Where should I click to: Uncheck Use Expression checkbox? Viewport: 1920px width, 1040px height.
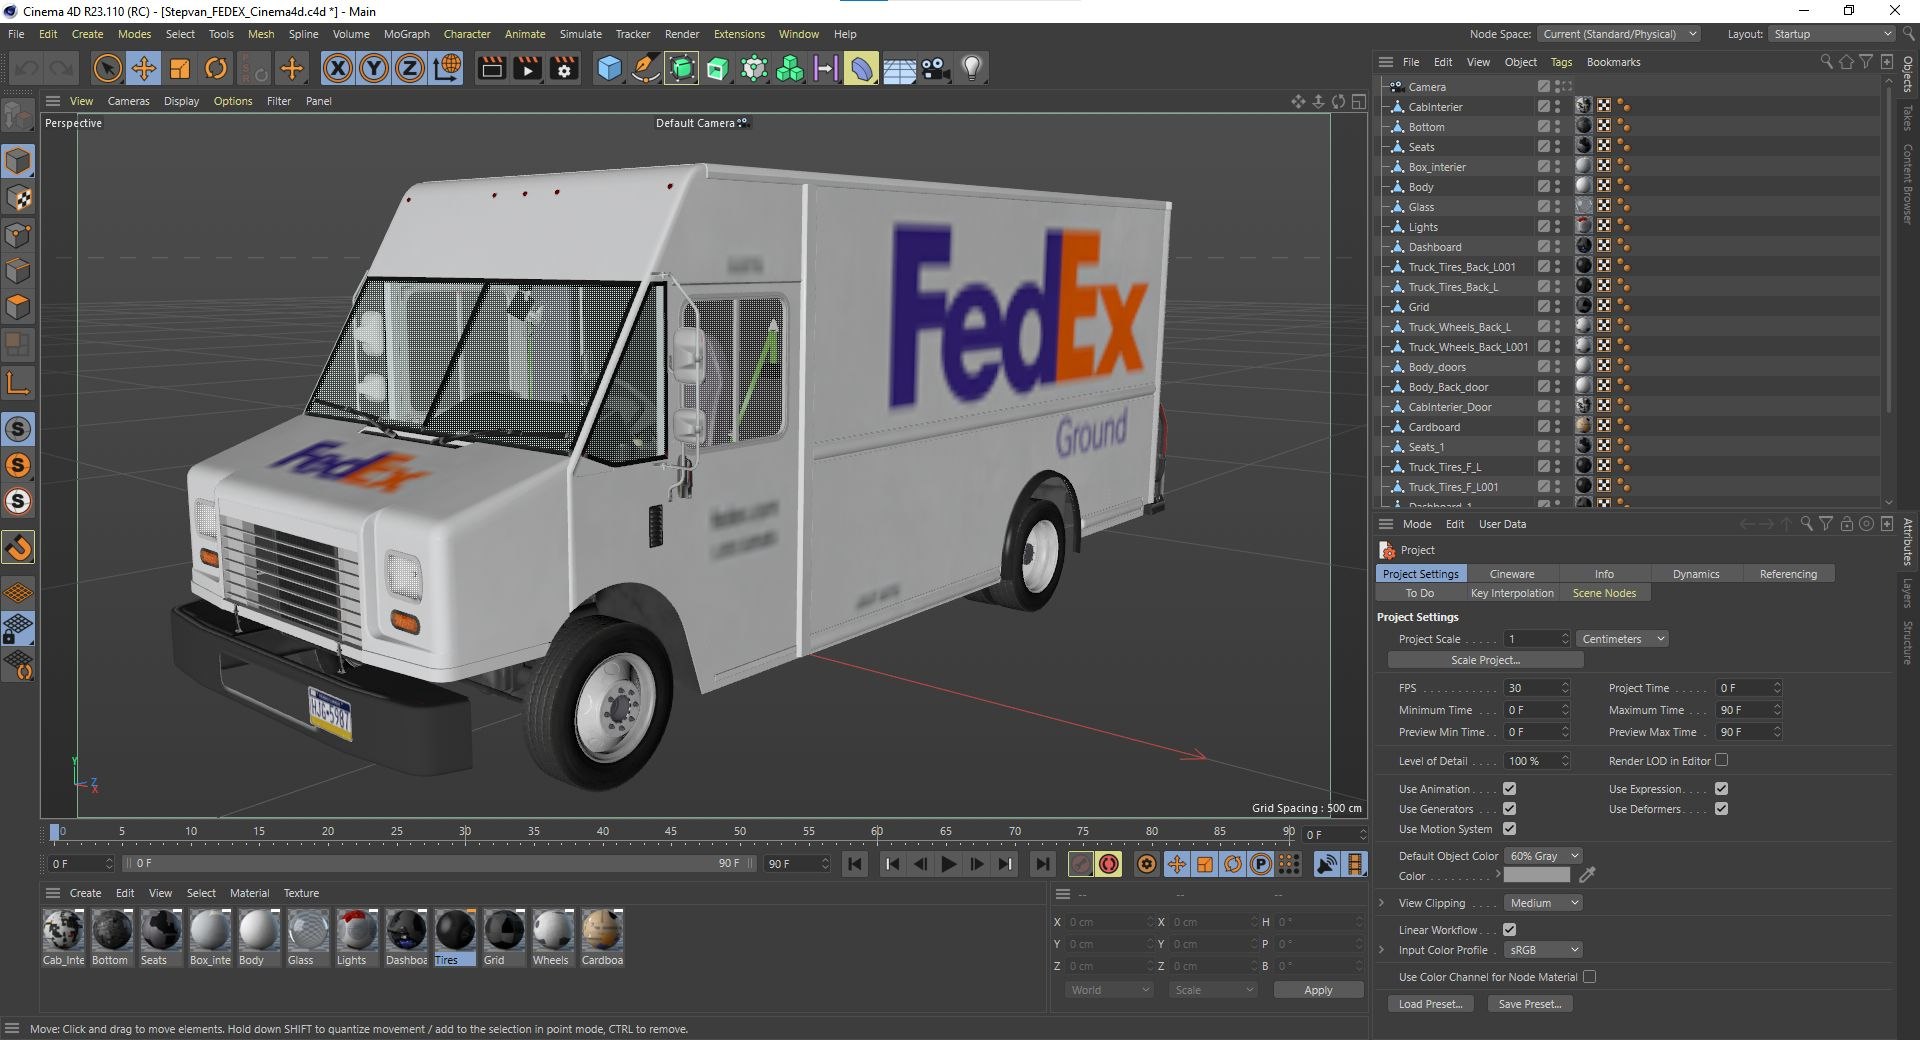1721,789
